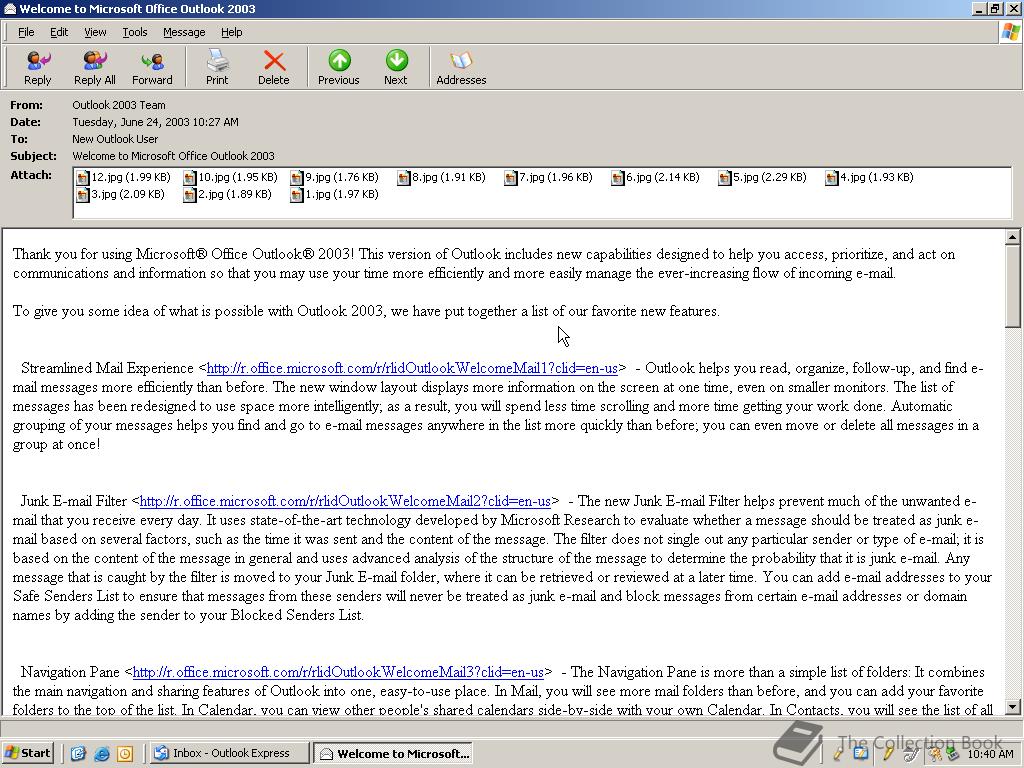Follow the WelcomeMail2 Junk E-mail Filter link

[x=345, y=502]
